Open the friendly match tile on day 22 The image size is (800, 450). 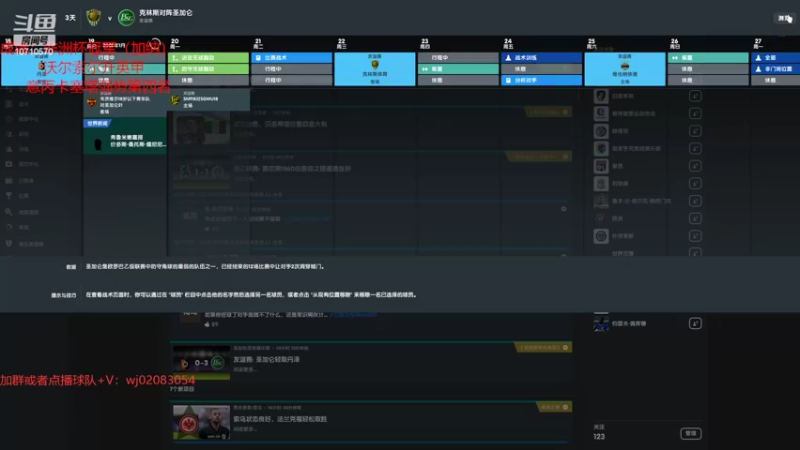coord(374,69)
